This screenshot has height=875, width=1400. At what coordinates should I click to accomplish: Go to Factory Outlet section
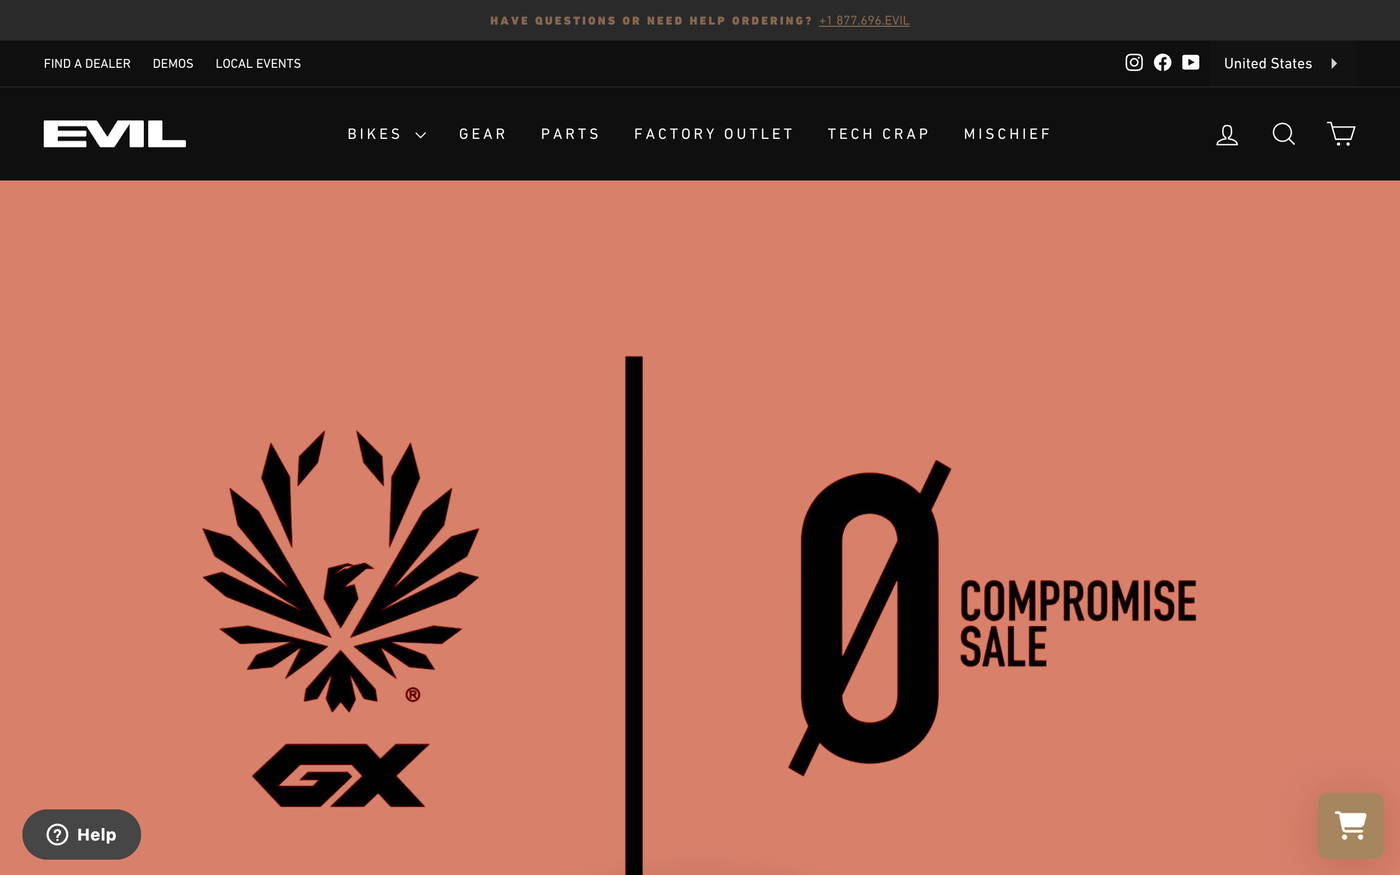coord(714,134)
